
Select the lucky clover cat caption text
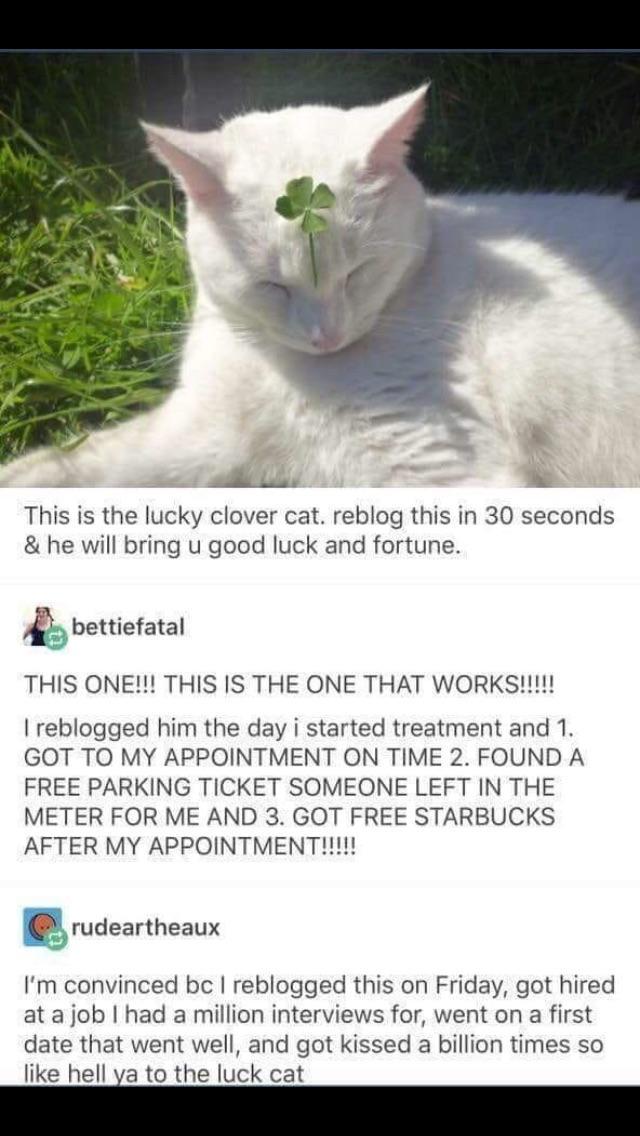(319, 530)
